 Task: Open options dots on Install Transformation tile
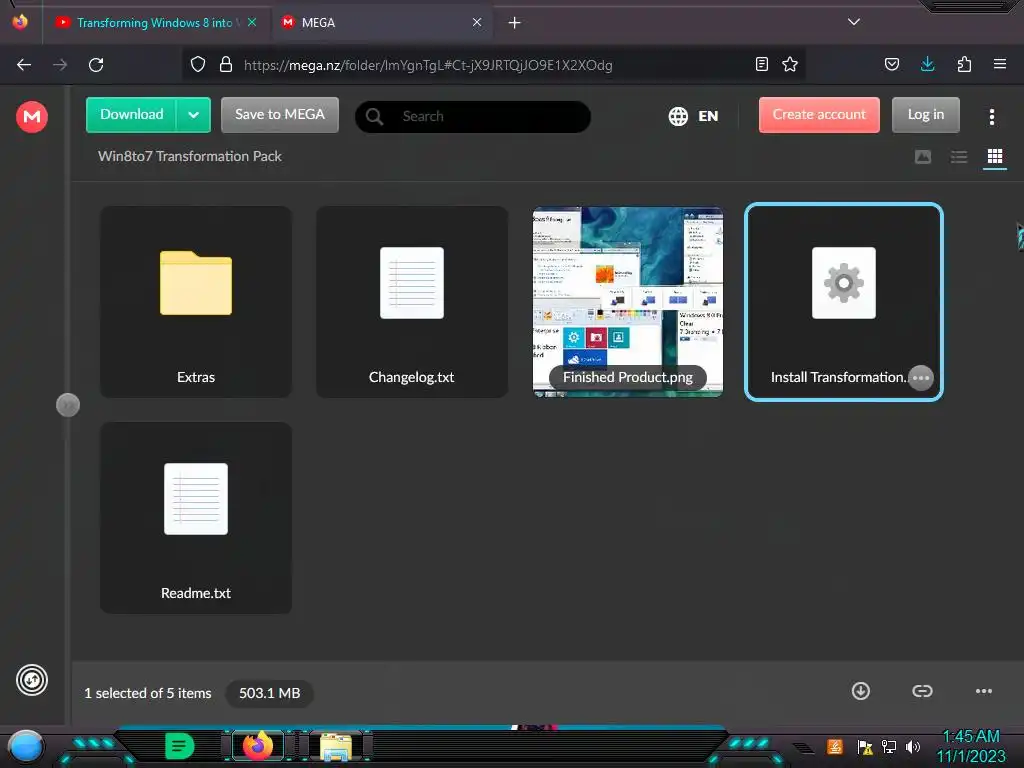tap(921, 377)
